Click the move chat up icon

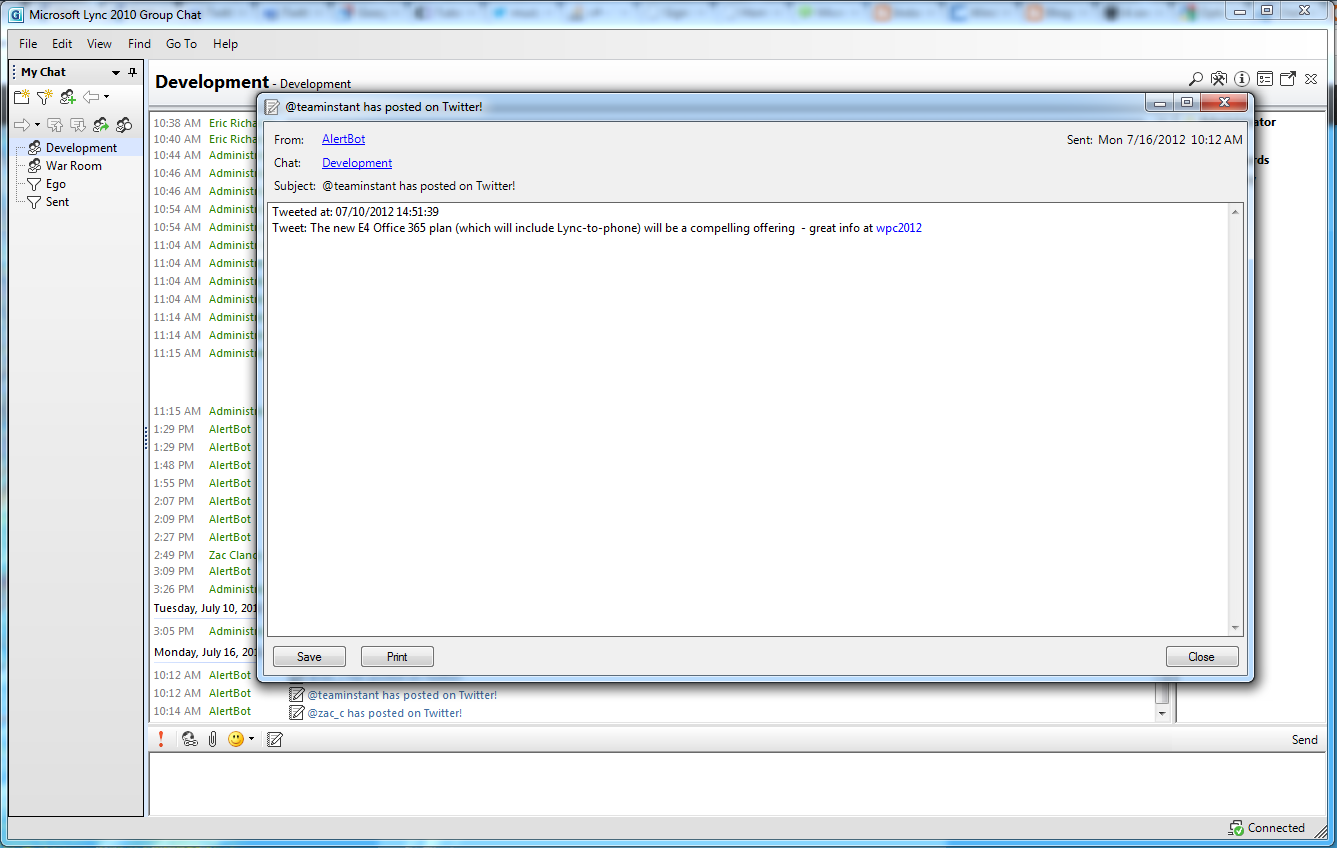55,125
